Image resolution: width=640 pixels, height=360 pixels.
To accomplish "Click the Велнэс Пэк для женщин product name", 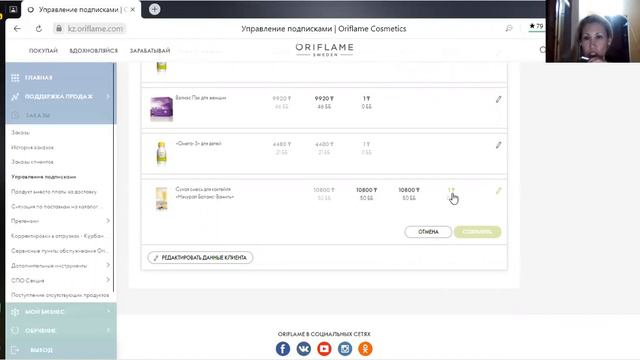I will 201,98.
